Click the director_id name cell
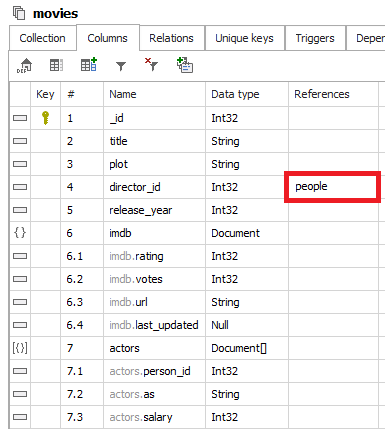391x436 pixels. tap(154, 187)
